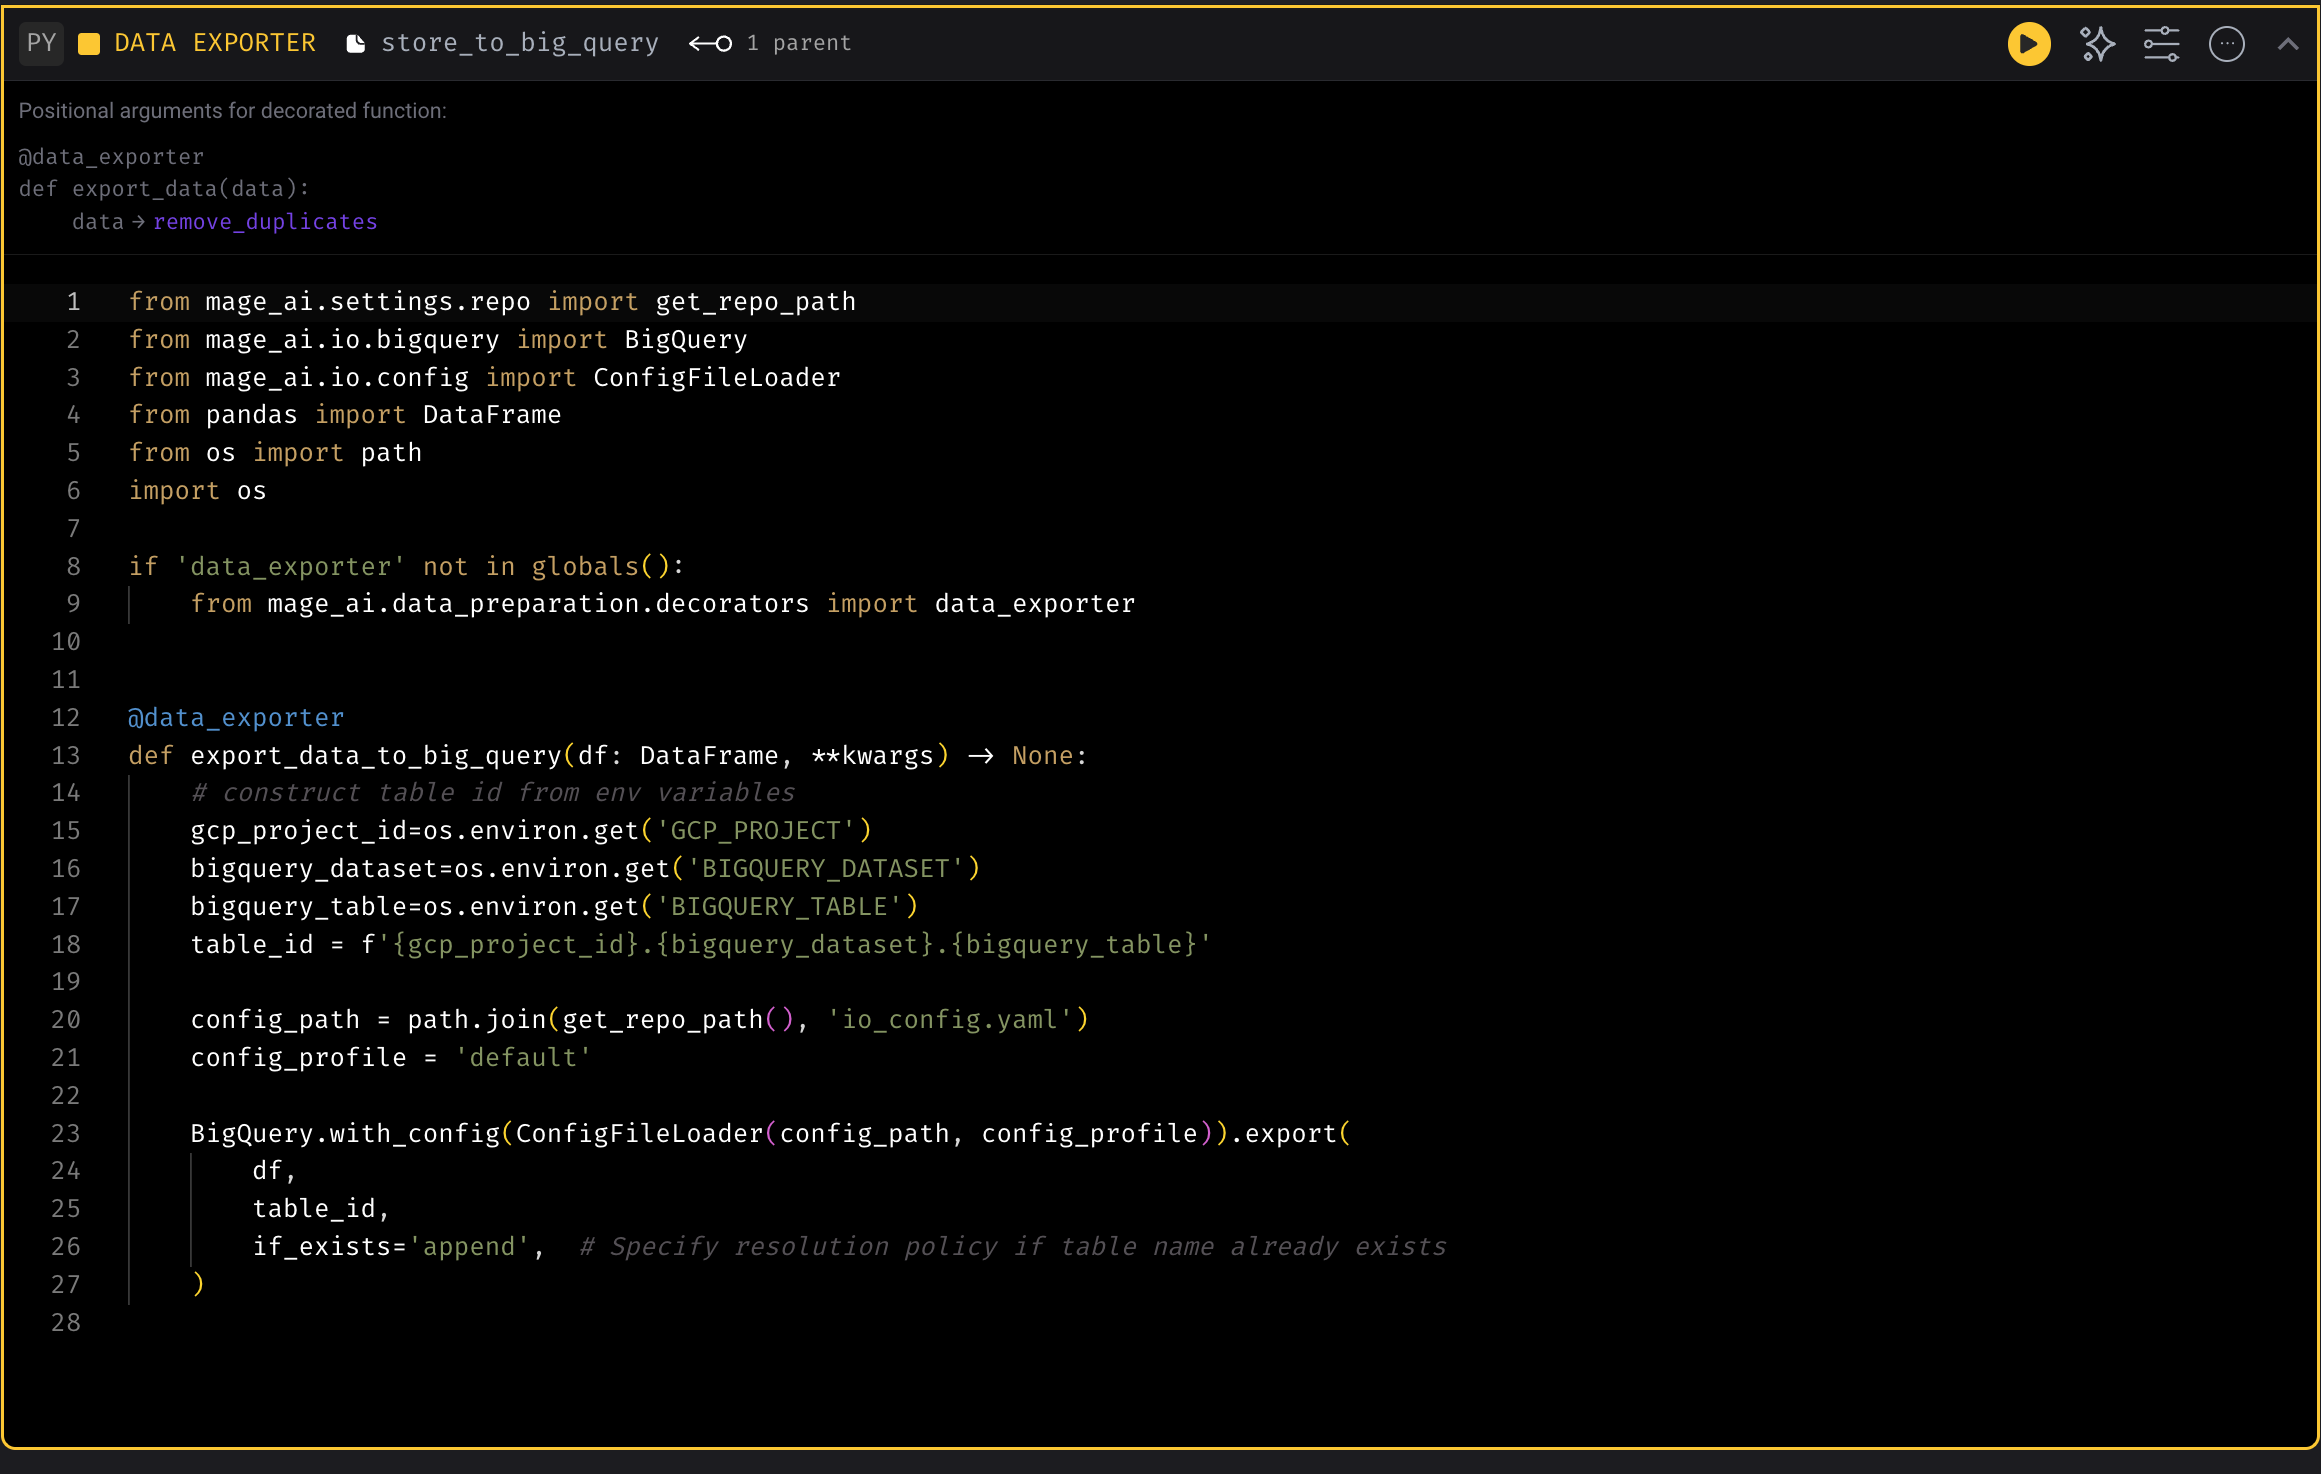Click 'def export_data(data):' header text
The image size is (2321, 1474).
pos(164,189)
